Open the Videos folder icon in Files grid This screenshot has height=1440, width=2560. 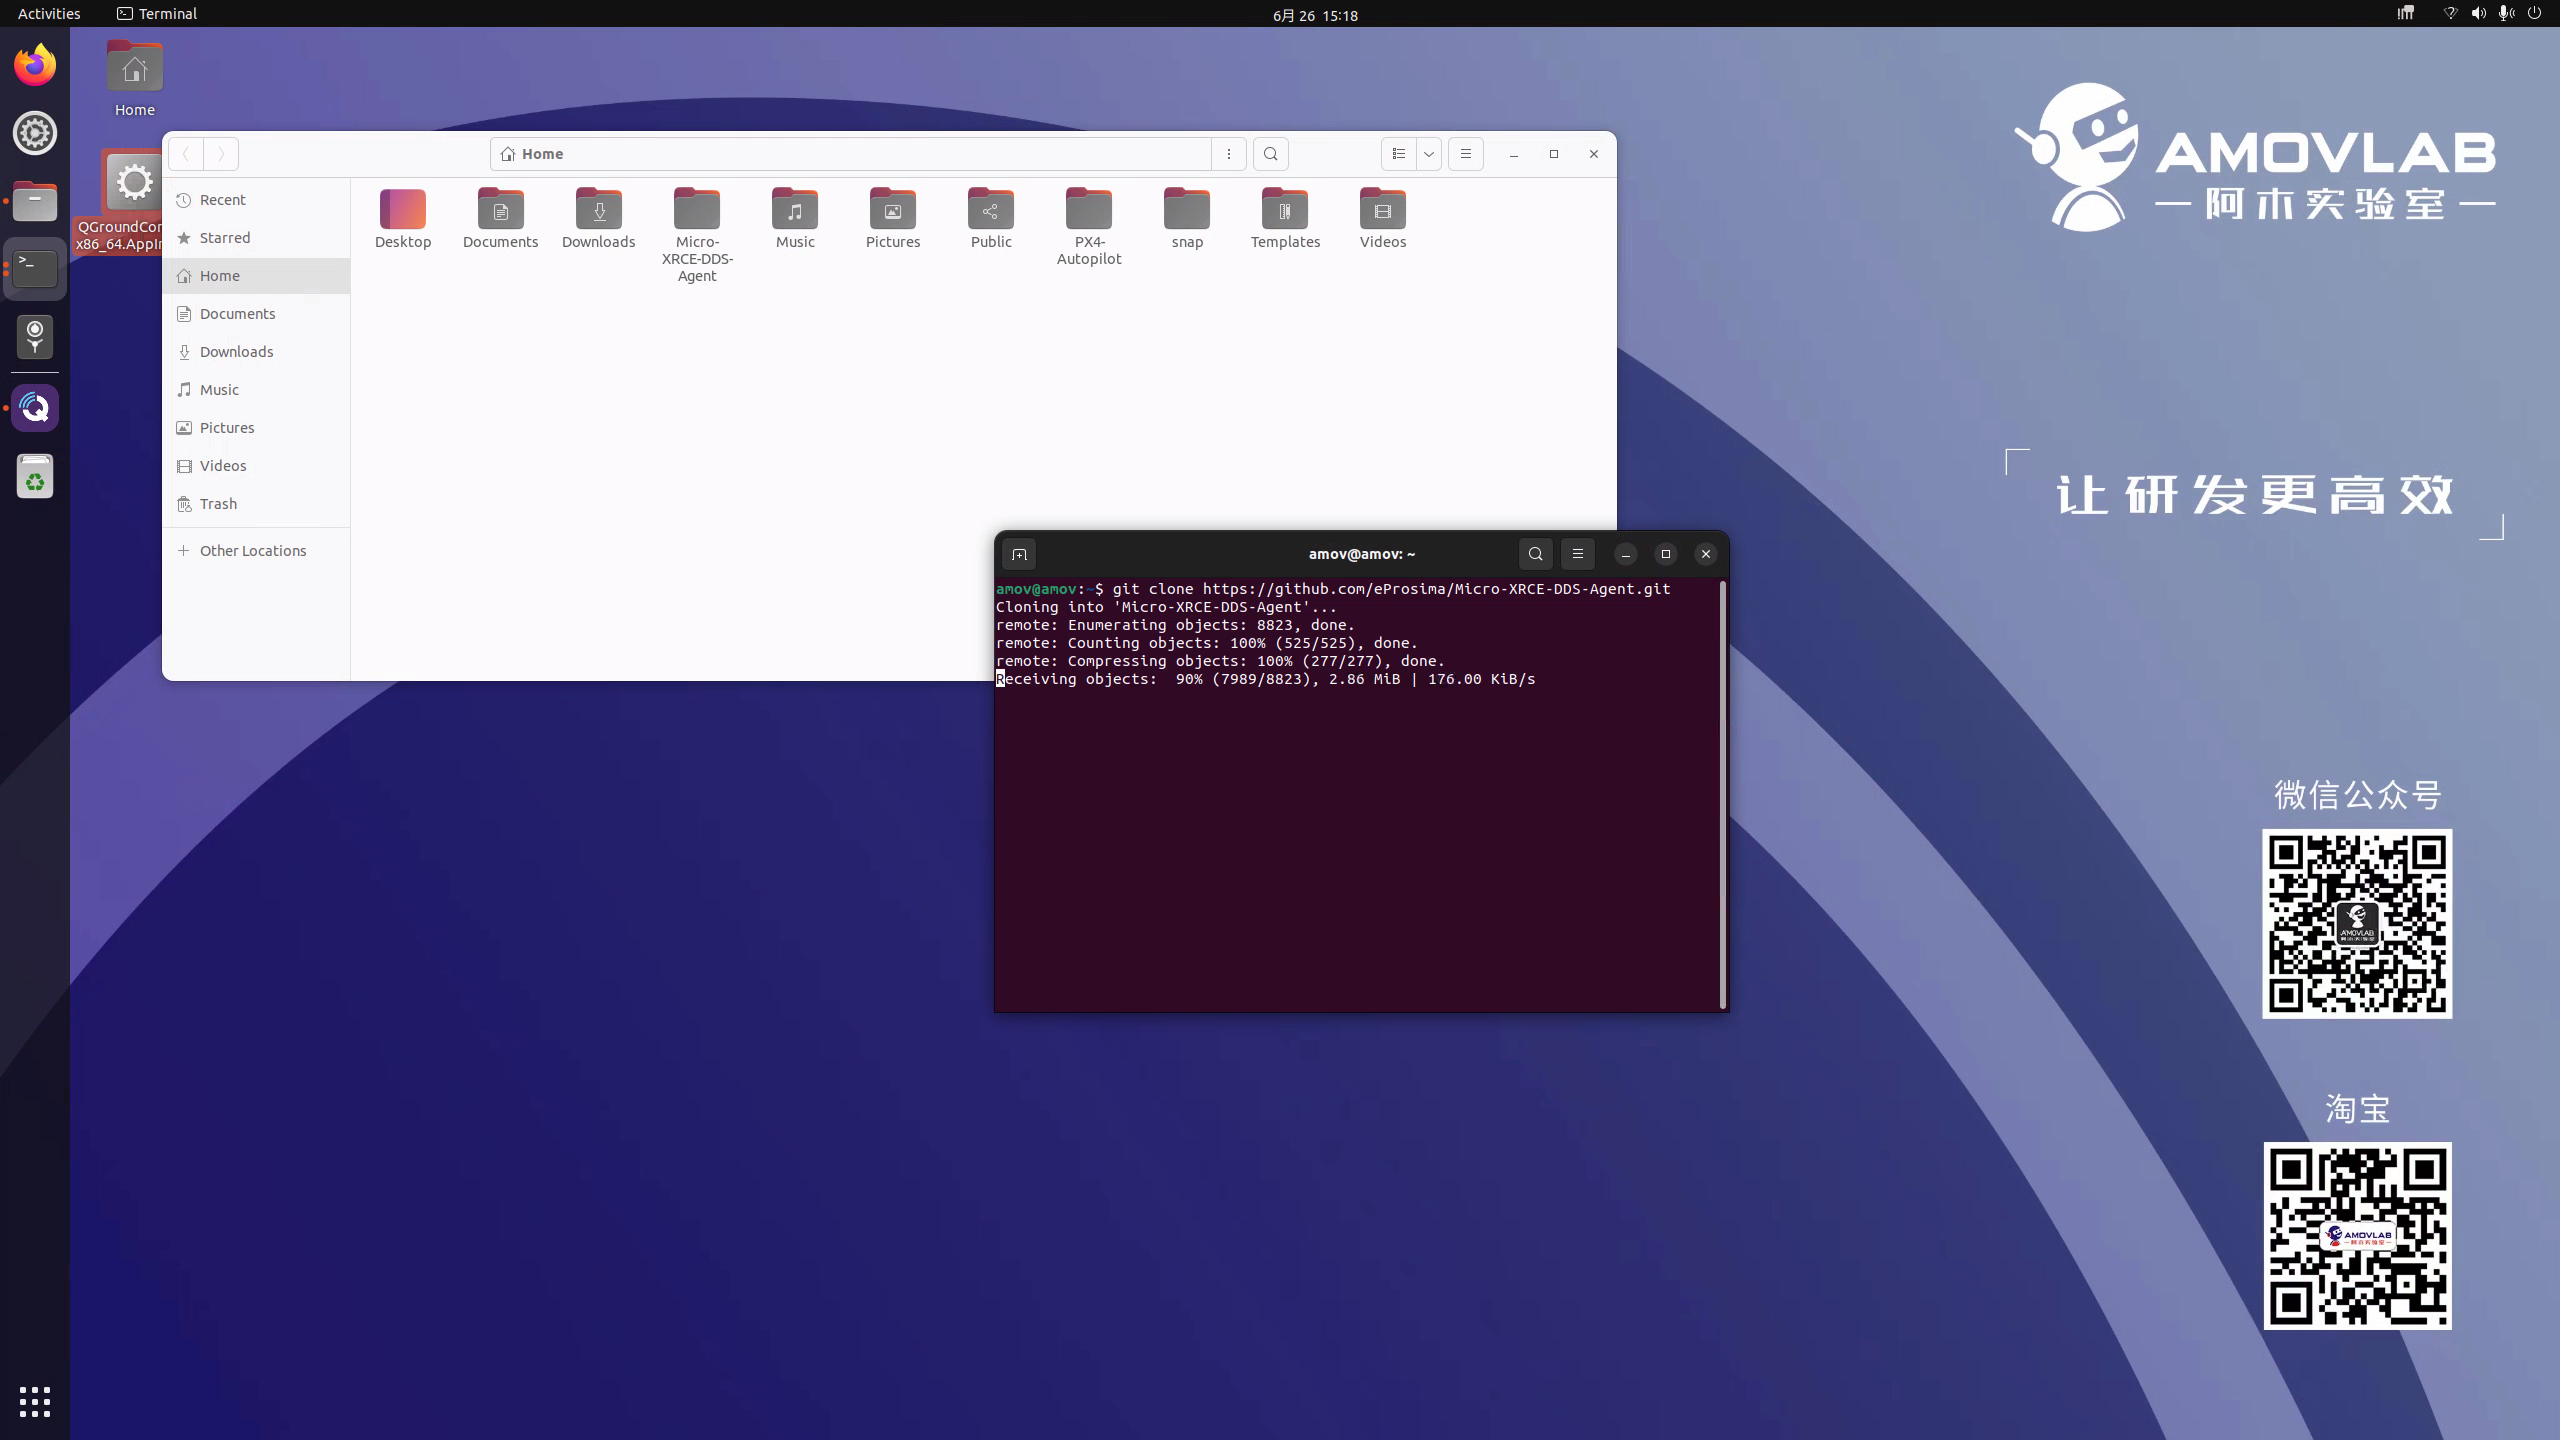[1383, 219]
